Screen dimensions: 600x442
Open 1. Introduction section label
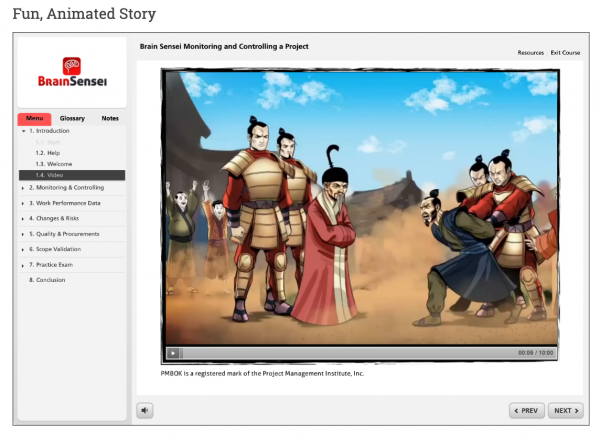(49, 131)
